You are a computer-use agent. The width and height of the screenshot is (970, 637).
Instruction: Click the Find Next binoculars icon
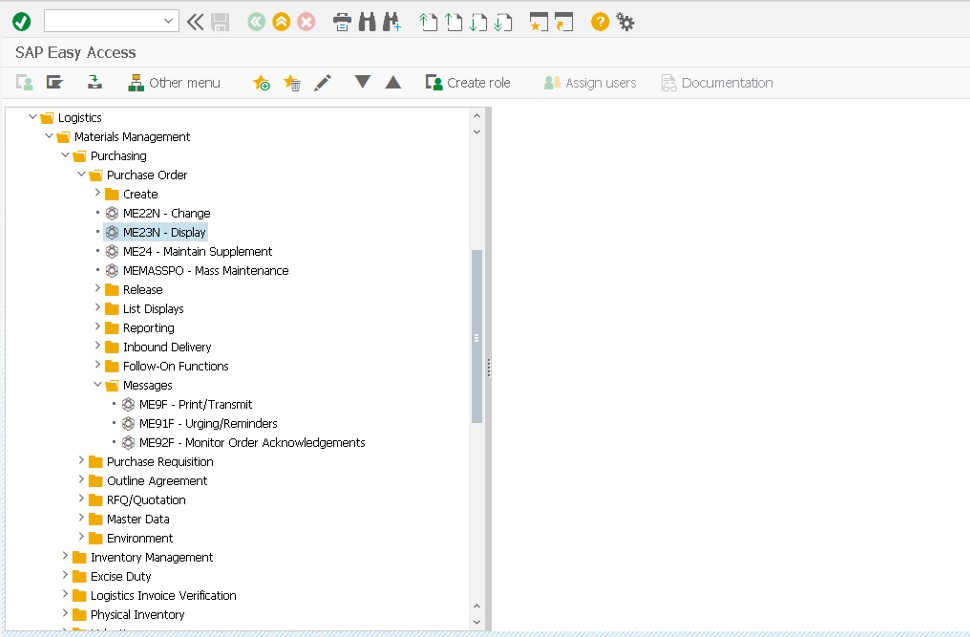pos(392,22)
